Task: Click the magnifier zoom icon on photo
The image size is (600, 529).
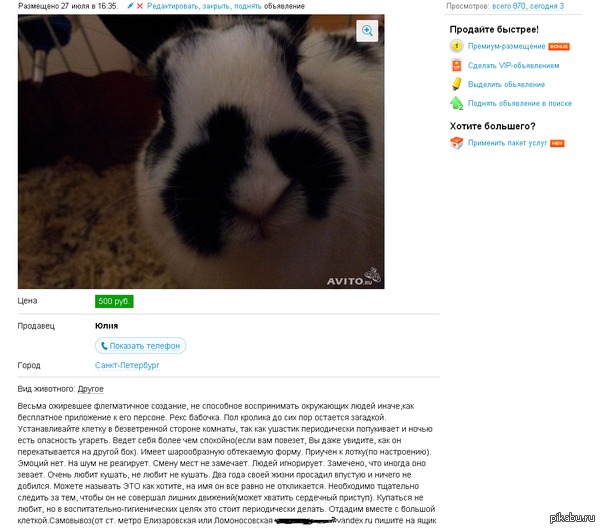Action: coord(367,31)
